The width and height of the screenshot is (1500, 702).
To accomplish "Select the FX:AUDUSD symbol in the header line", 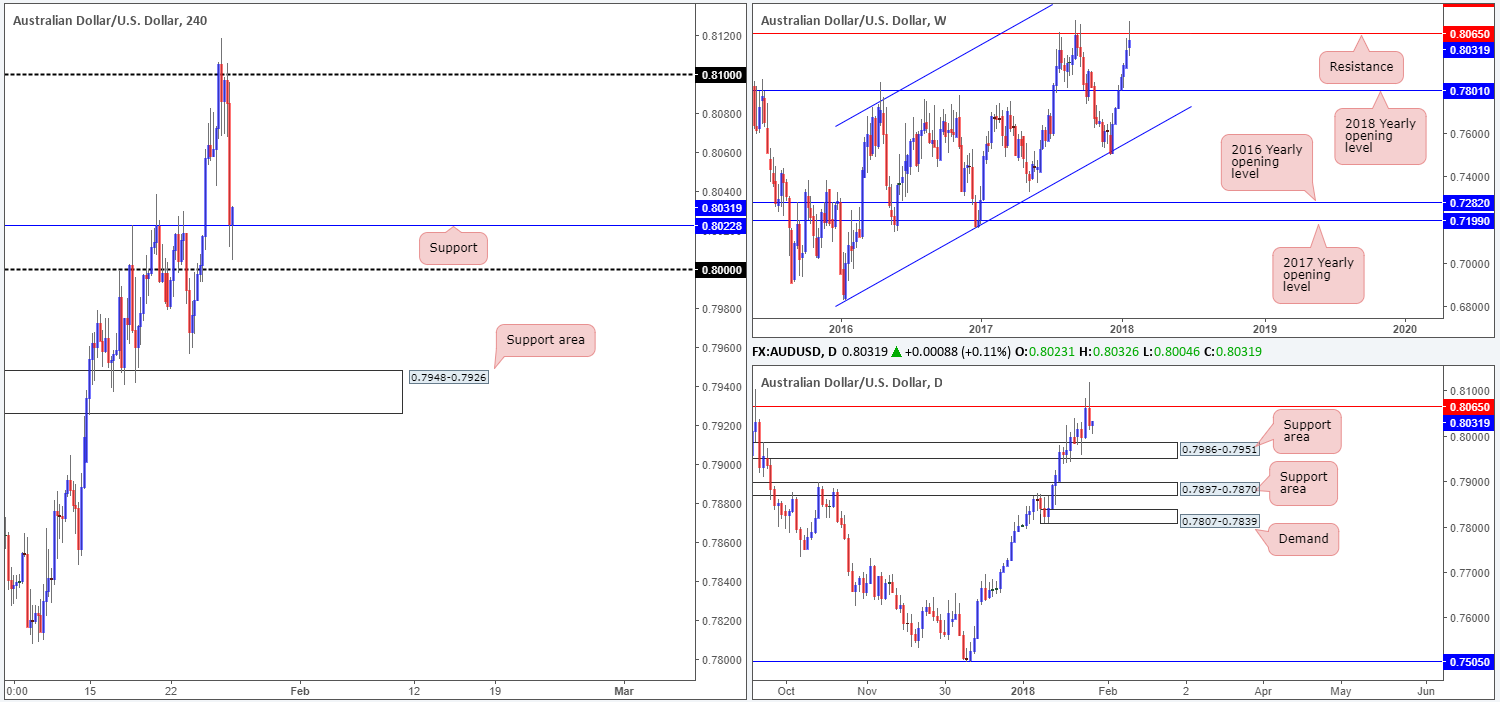I will (x=790, y=352).
